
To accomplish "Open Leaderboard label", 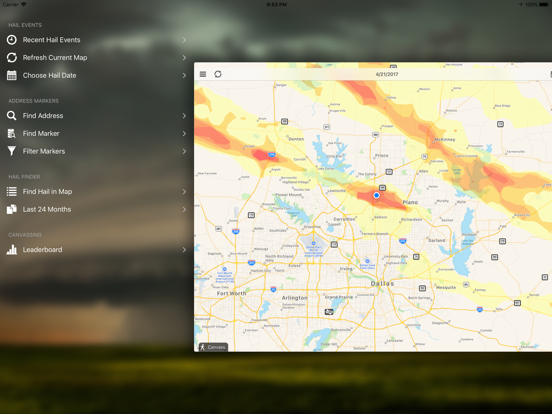I will pyautogui.click(x=43, y=250).
